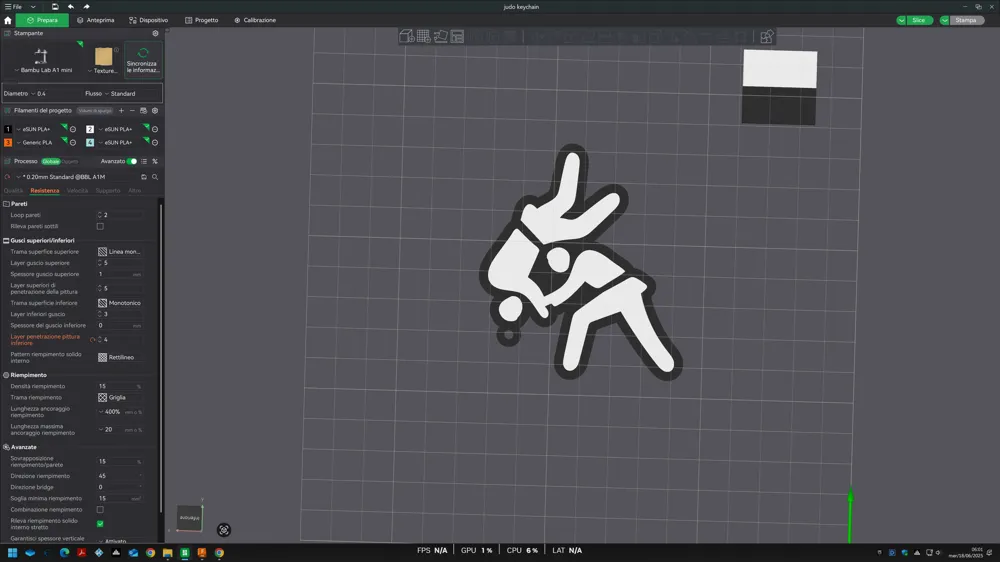
Task: Click Add plate grid toolbar icon
Action: coord(423,36)
